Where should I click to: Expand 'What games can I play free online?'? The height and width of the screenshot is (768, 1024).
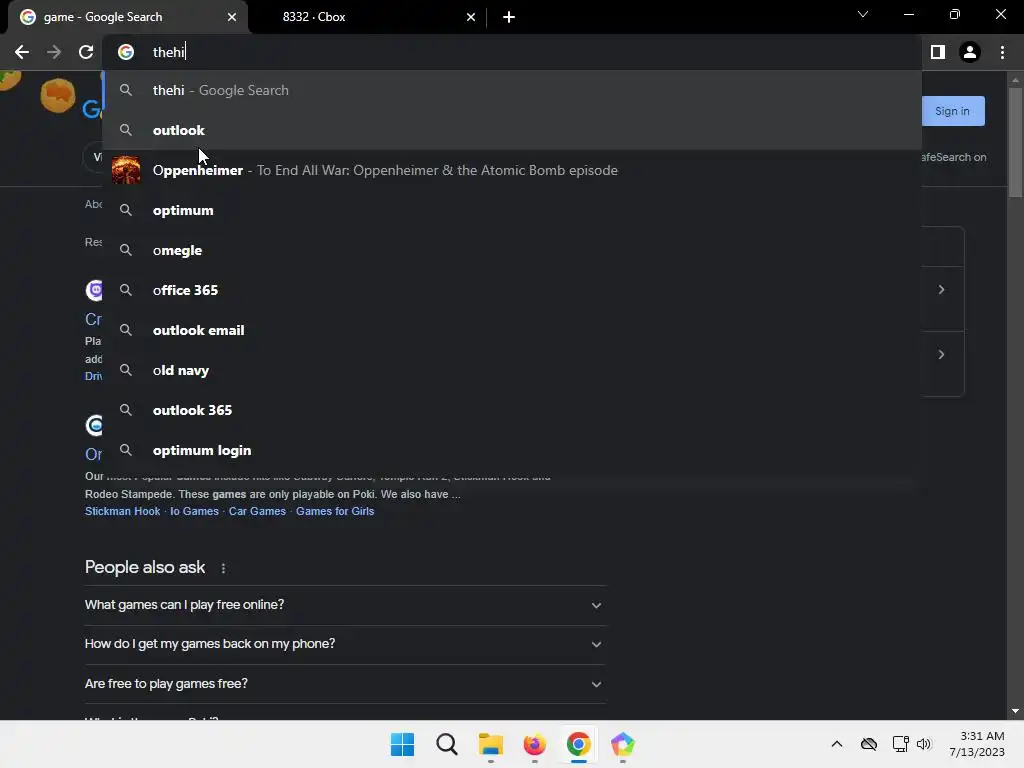coord(345,605)
